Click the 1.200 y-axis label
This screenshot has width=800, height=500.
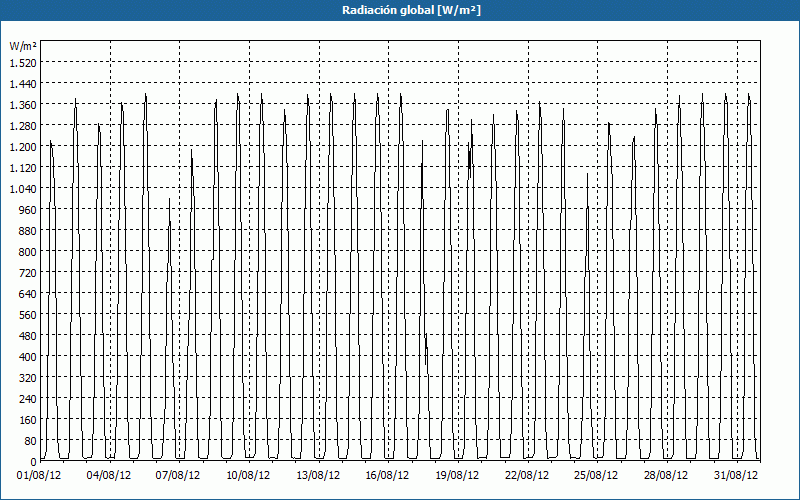click(x=23, y=147)
